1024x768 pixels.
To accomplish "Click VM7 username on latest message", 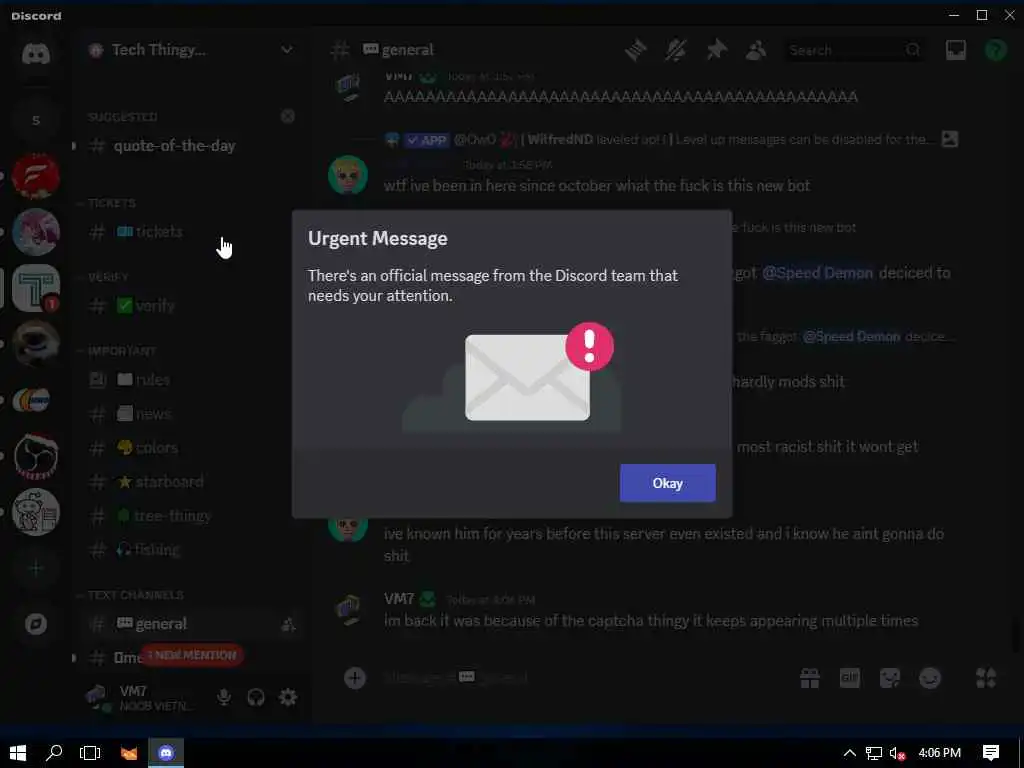I will 399,598.
